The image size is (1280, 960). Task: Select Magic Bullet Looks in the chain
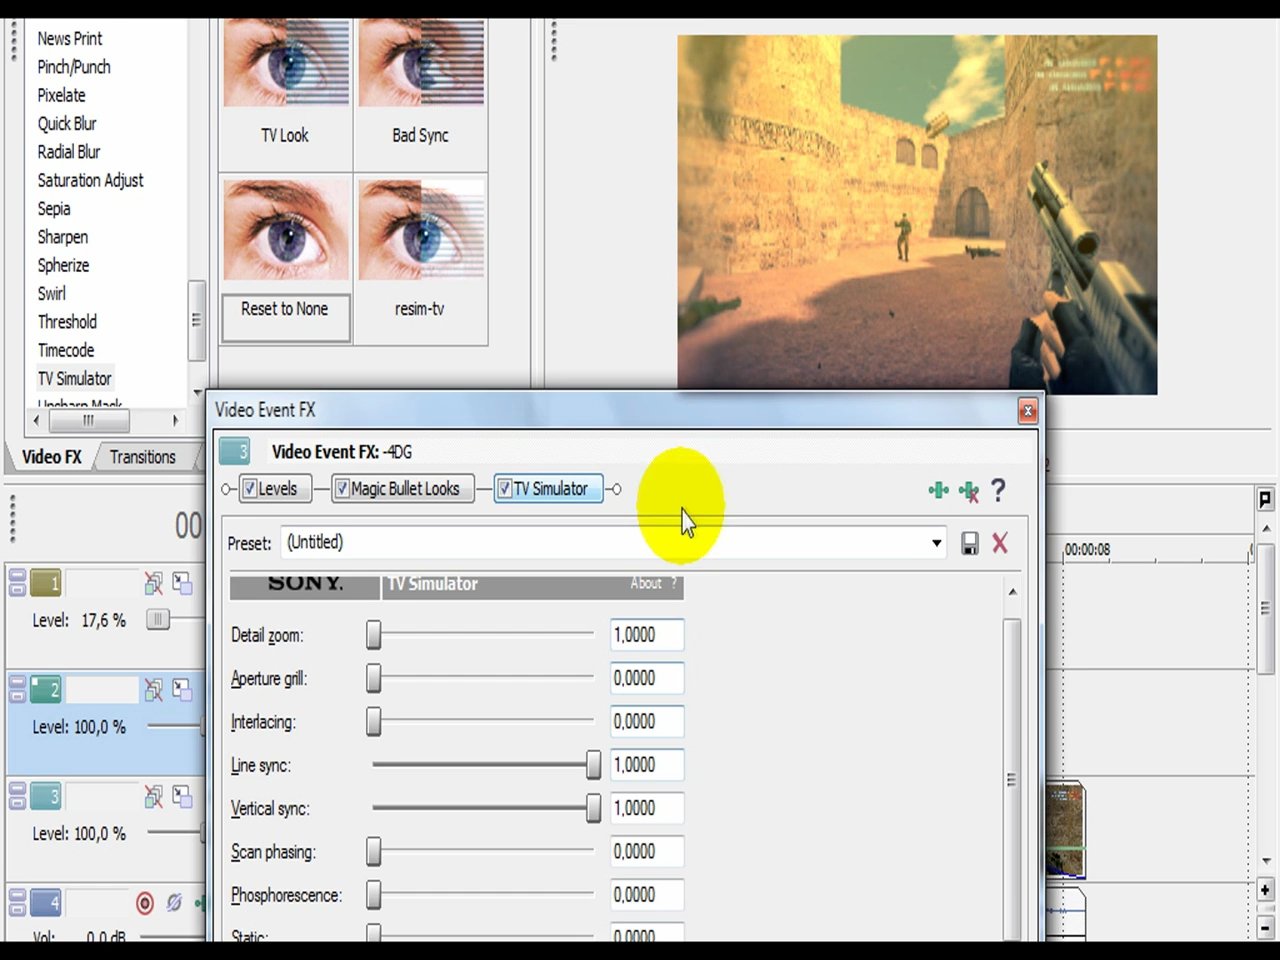pyautogui.click(x=405, y=489)
